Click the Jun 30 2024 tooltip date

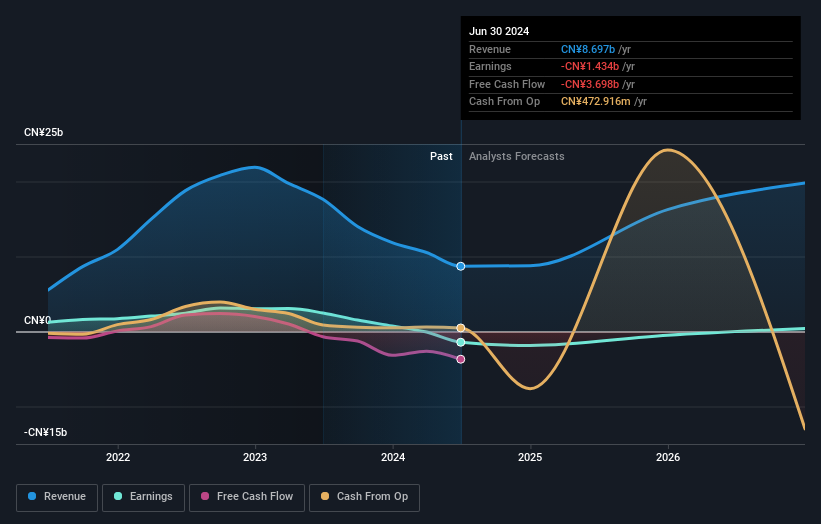[499, 31]
